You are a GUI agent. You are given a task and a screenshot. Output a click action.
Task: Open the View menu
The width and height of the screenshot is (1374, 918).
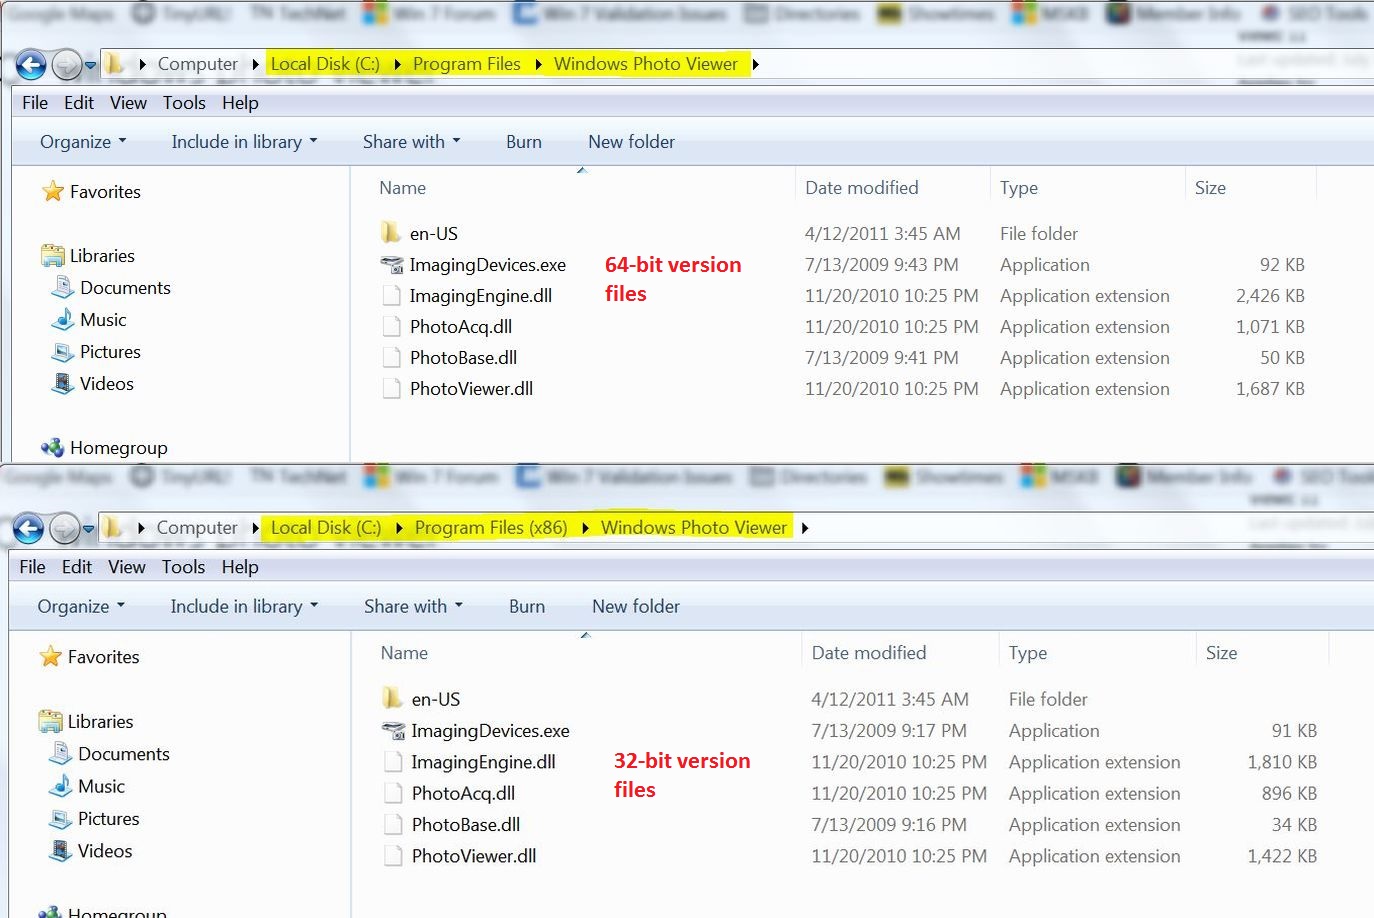(x=128, y=102)
